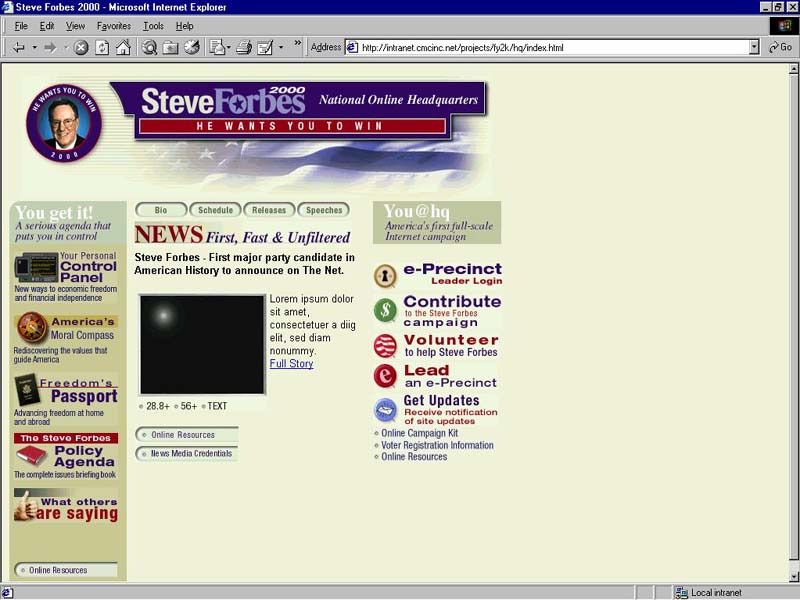Viewport: 800px width, 600px height.
Task: Open the Tools menu
Action: [153, 26]
